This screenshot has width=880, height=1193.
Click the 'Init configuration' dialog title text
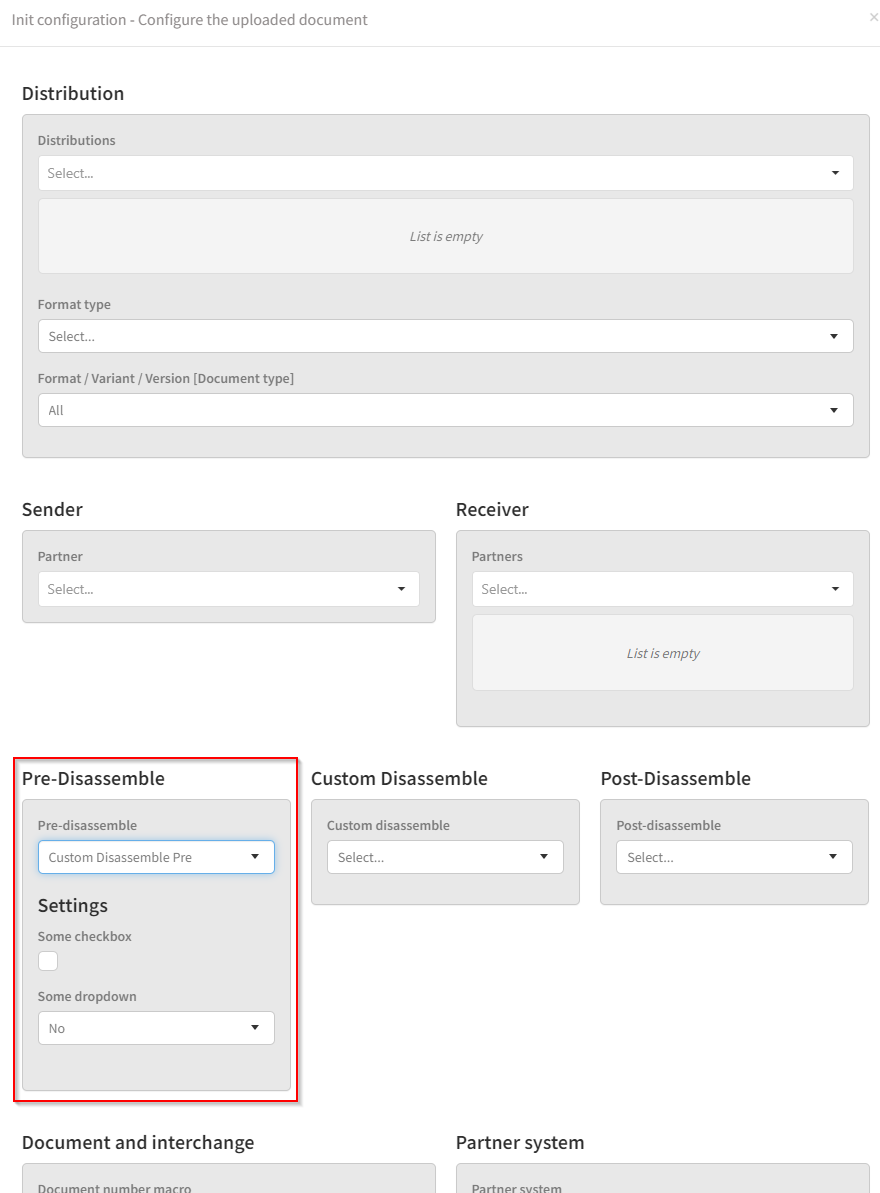pyautogui.click(x=190, y=20)
